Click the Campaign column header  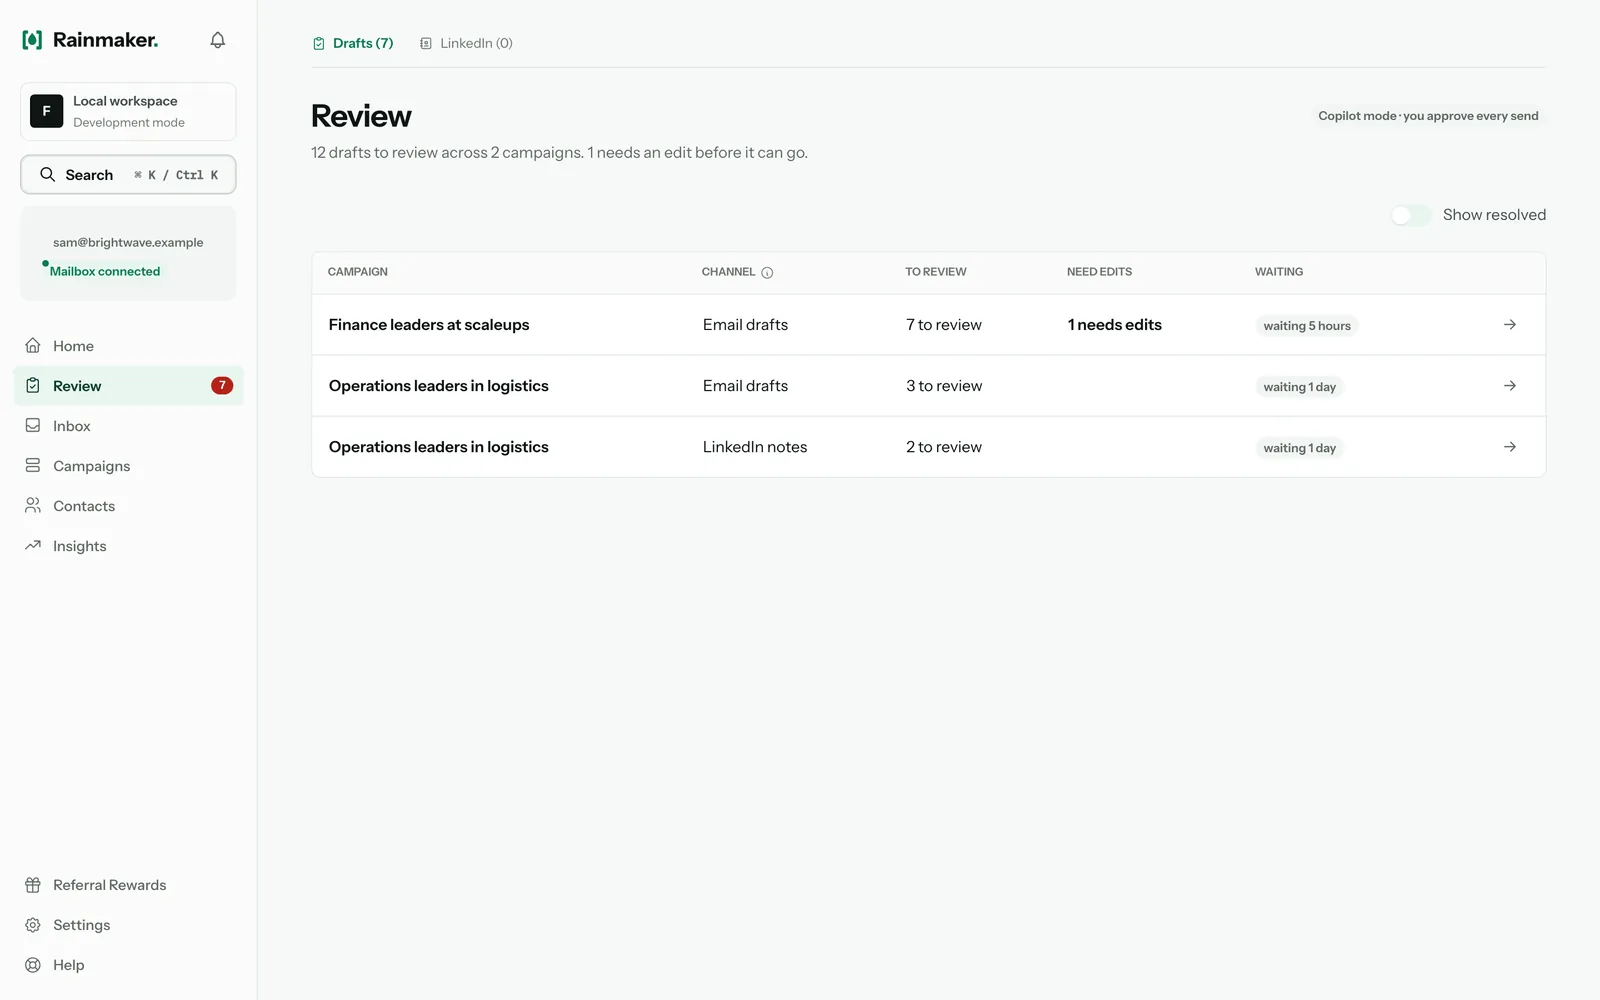coord(358,272)
